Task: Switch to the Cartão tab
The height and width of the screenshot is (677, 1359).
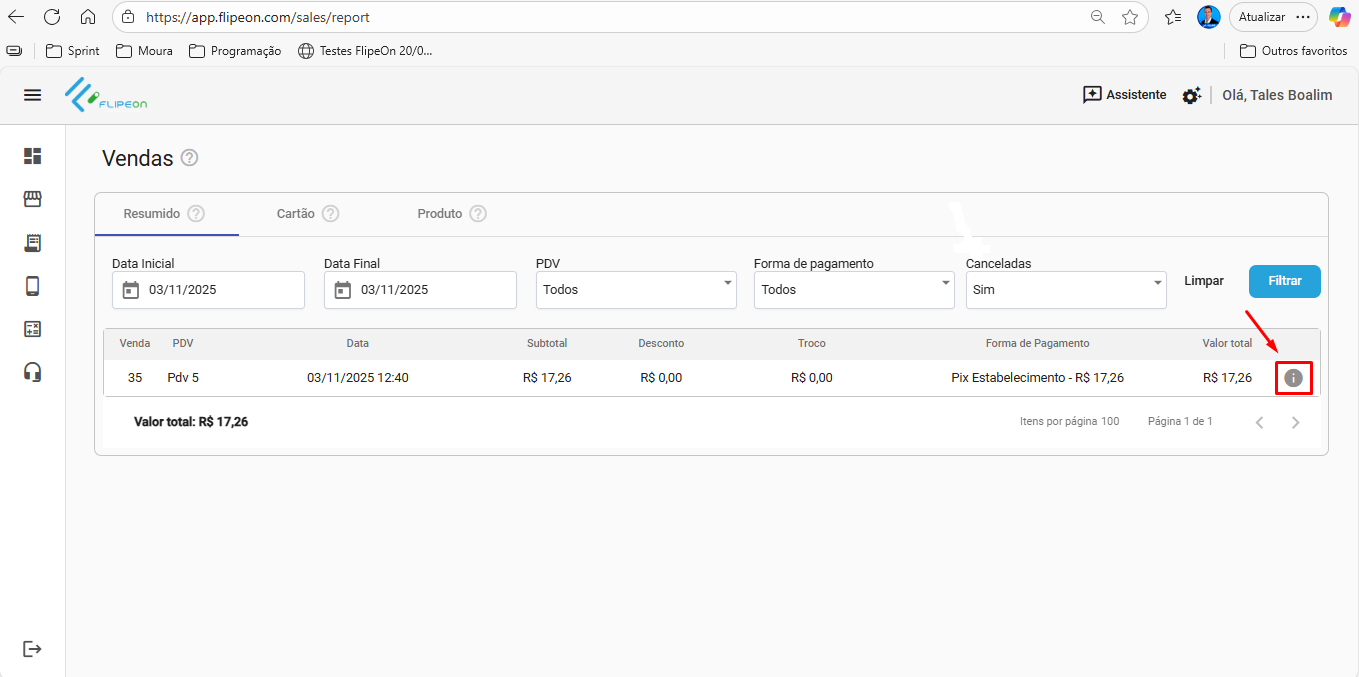Action: point(296,214)
